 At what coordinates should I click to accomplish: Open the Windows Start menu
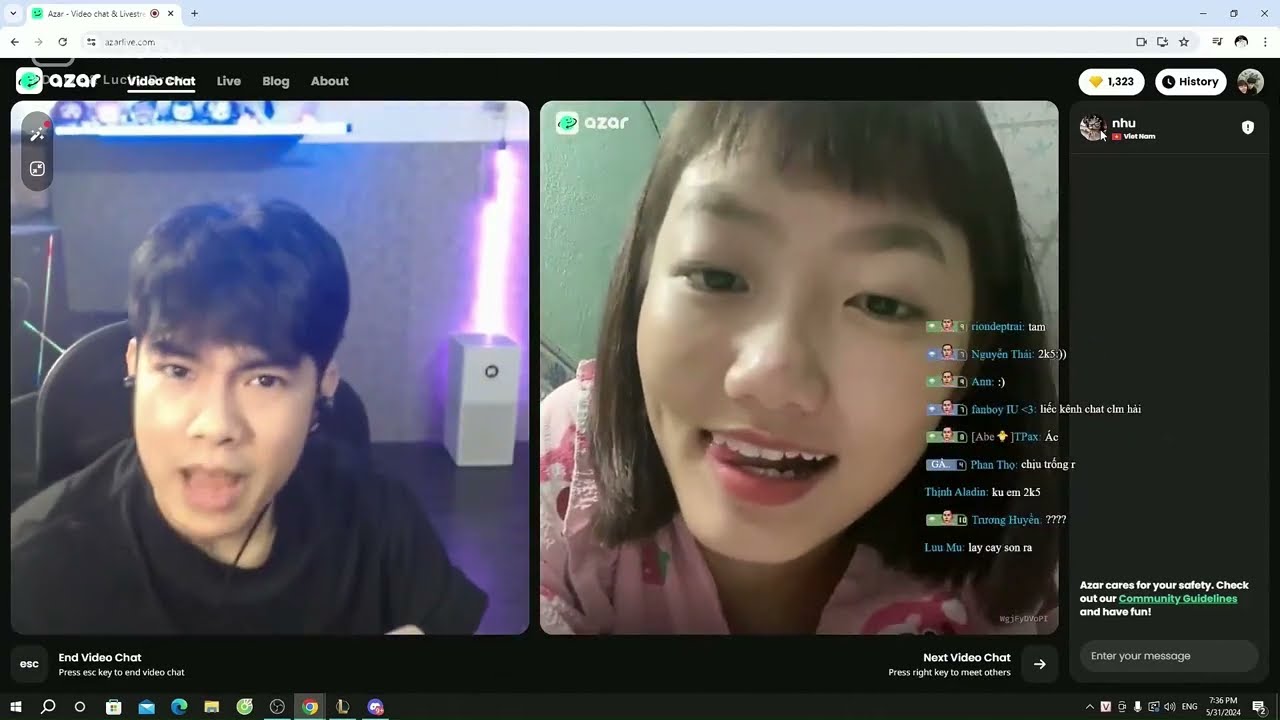coord(16,707)
